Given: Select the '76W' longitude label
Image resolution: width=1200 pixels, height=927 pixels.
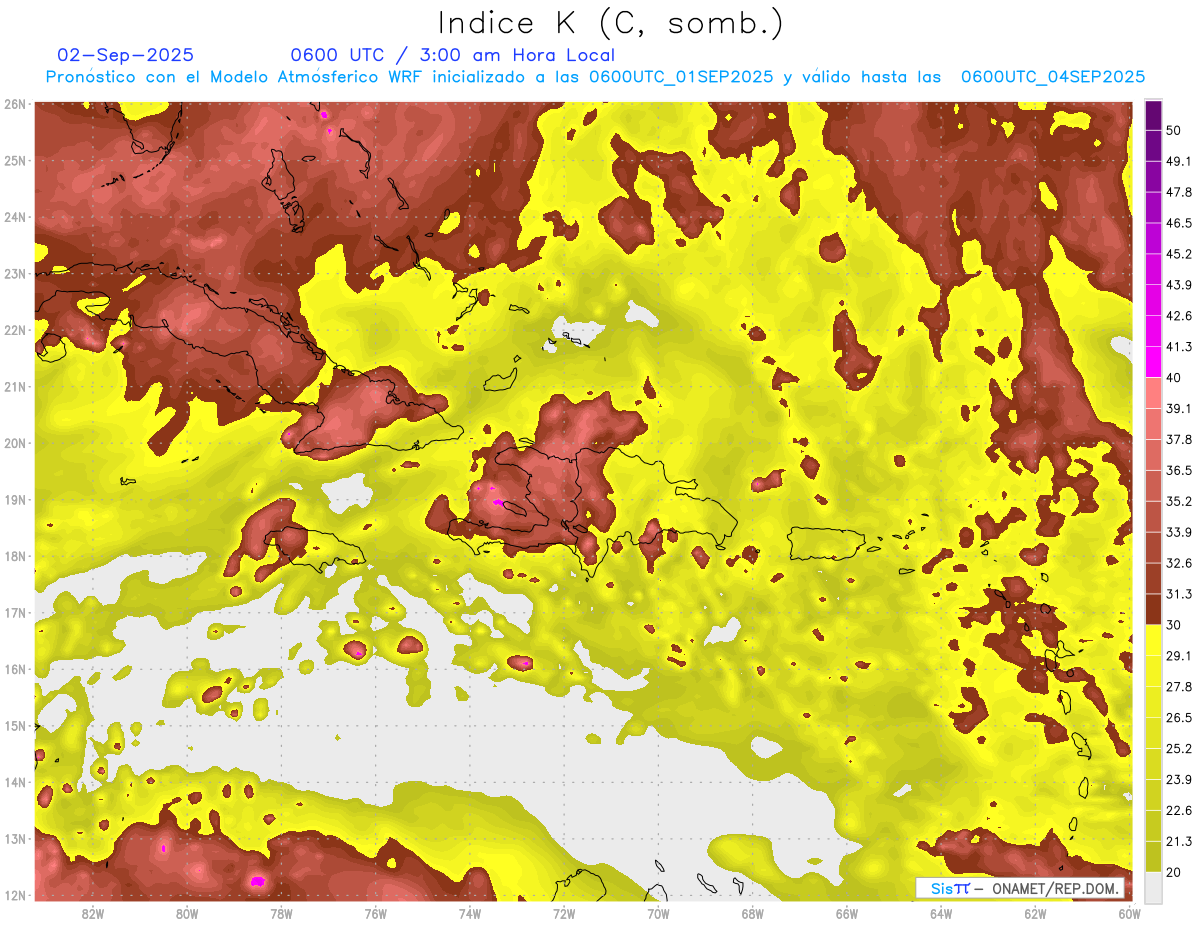Looking at the screenshot, I should coord(375,913).
